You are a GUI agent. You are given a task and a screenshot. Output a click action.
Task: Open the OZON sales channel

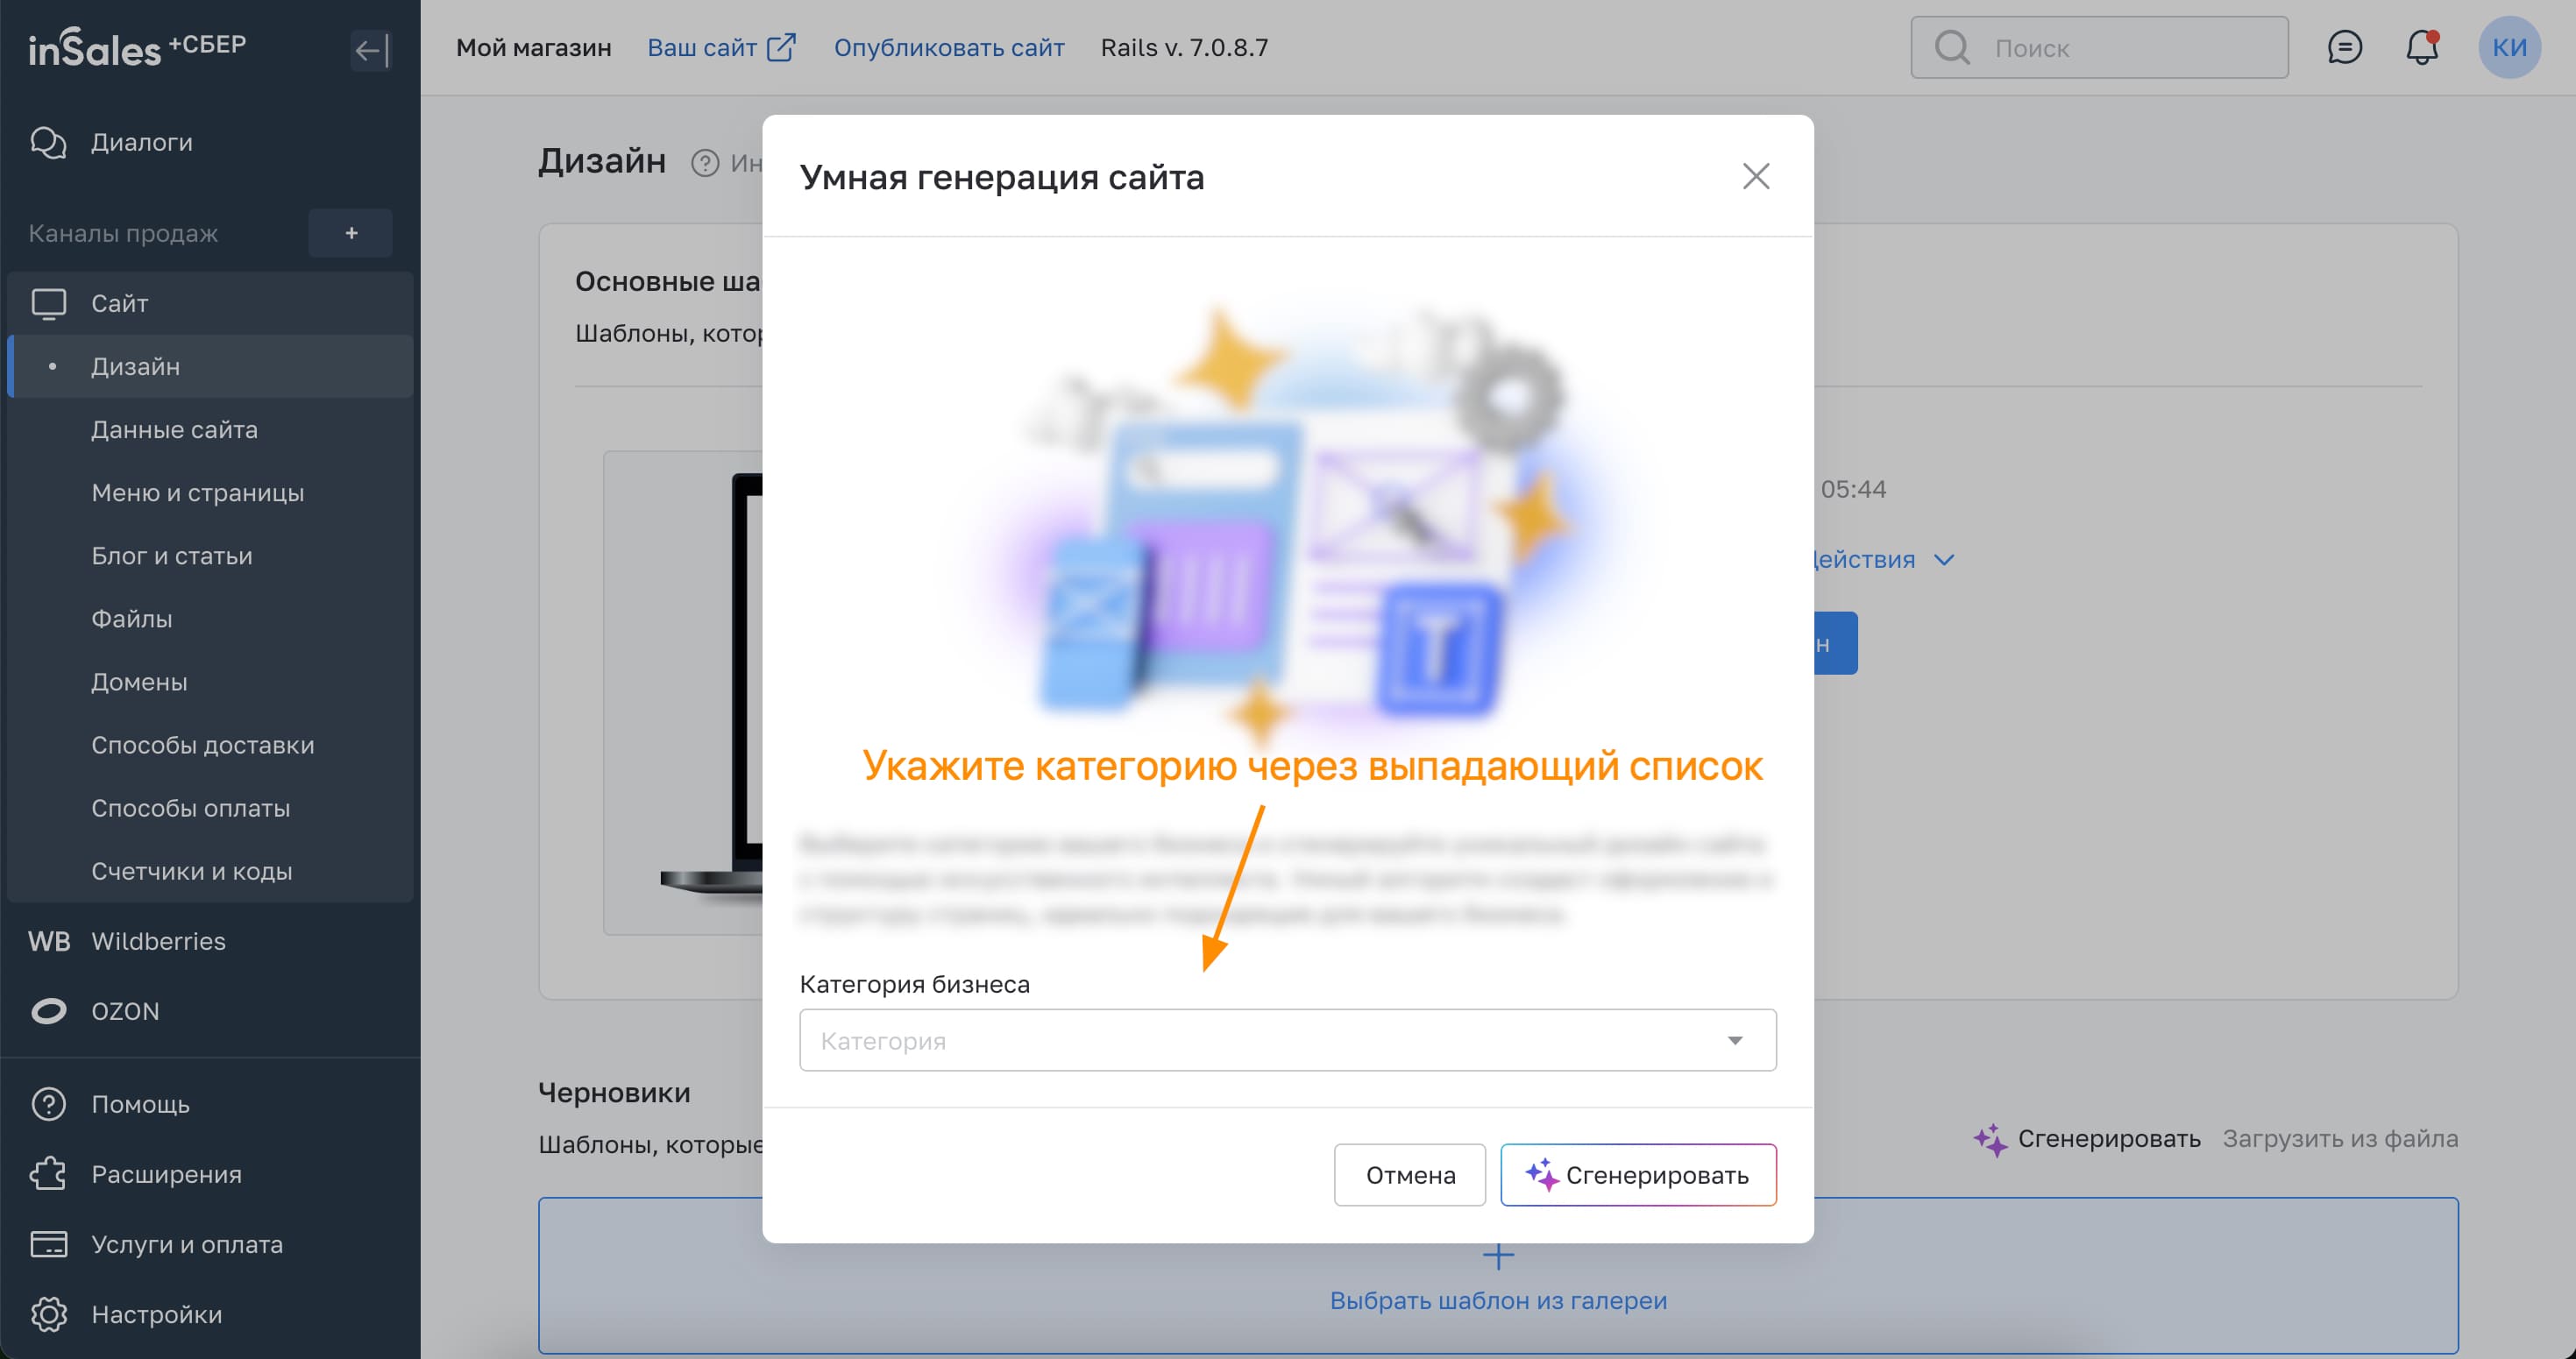(125, 1011)
